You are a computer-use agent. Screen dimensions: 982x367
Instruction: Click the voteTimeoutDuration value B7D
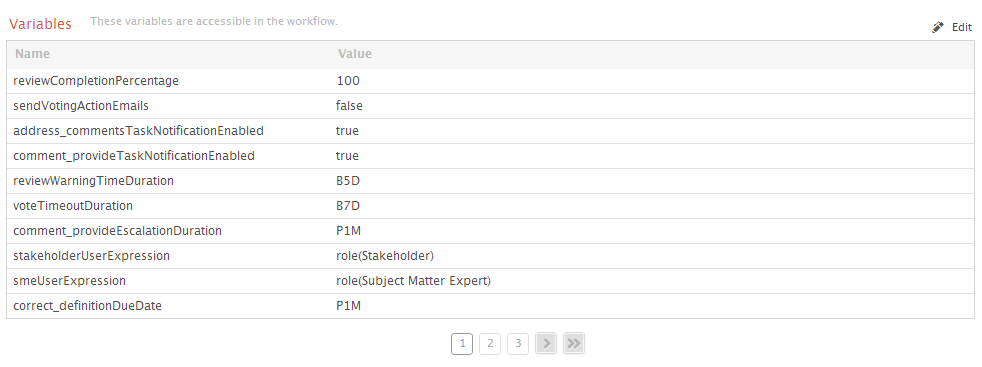pyautogui.click(x=348, y=205)
